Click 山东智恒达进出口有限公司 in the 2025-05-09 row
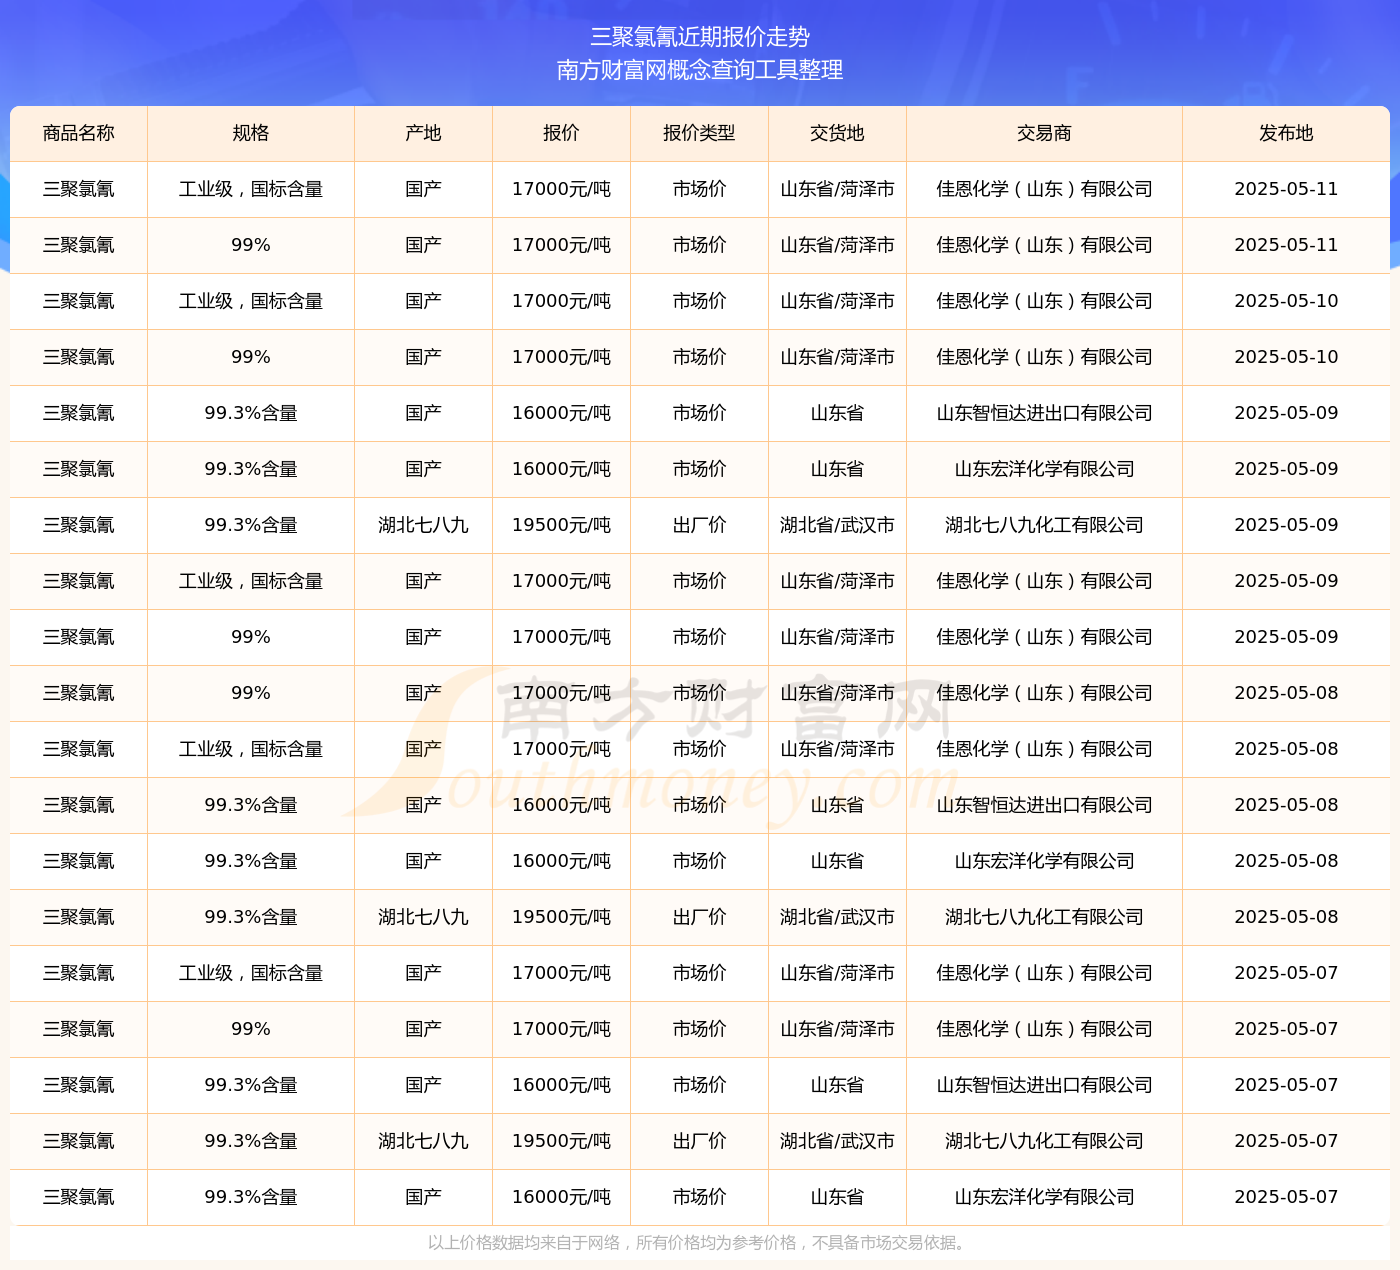The width and height of the screenshot is (1400, 1270). pos(1044,413)
